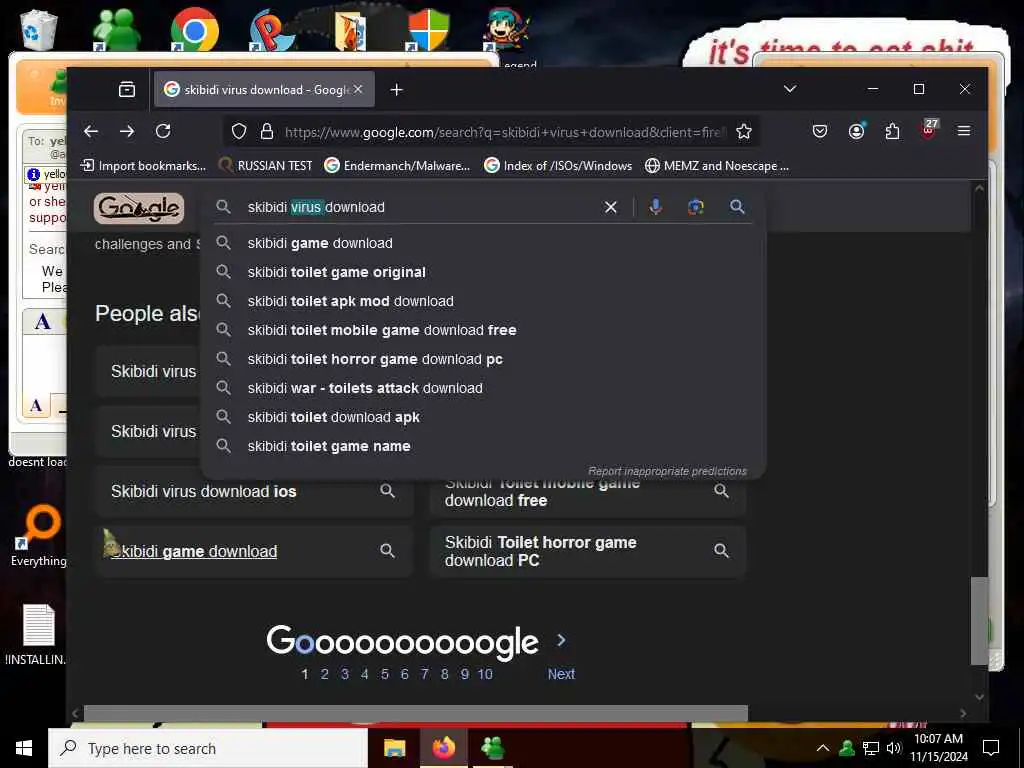
Task: Show hidden tray icons chevron
Action: (x=823, y=748)
